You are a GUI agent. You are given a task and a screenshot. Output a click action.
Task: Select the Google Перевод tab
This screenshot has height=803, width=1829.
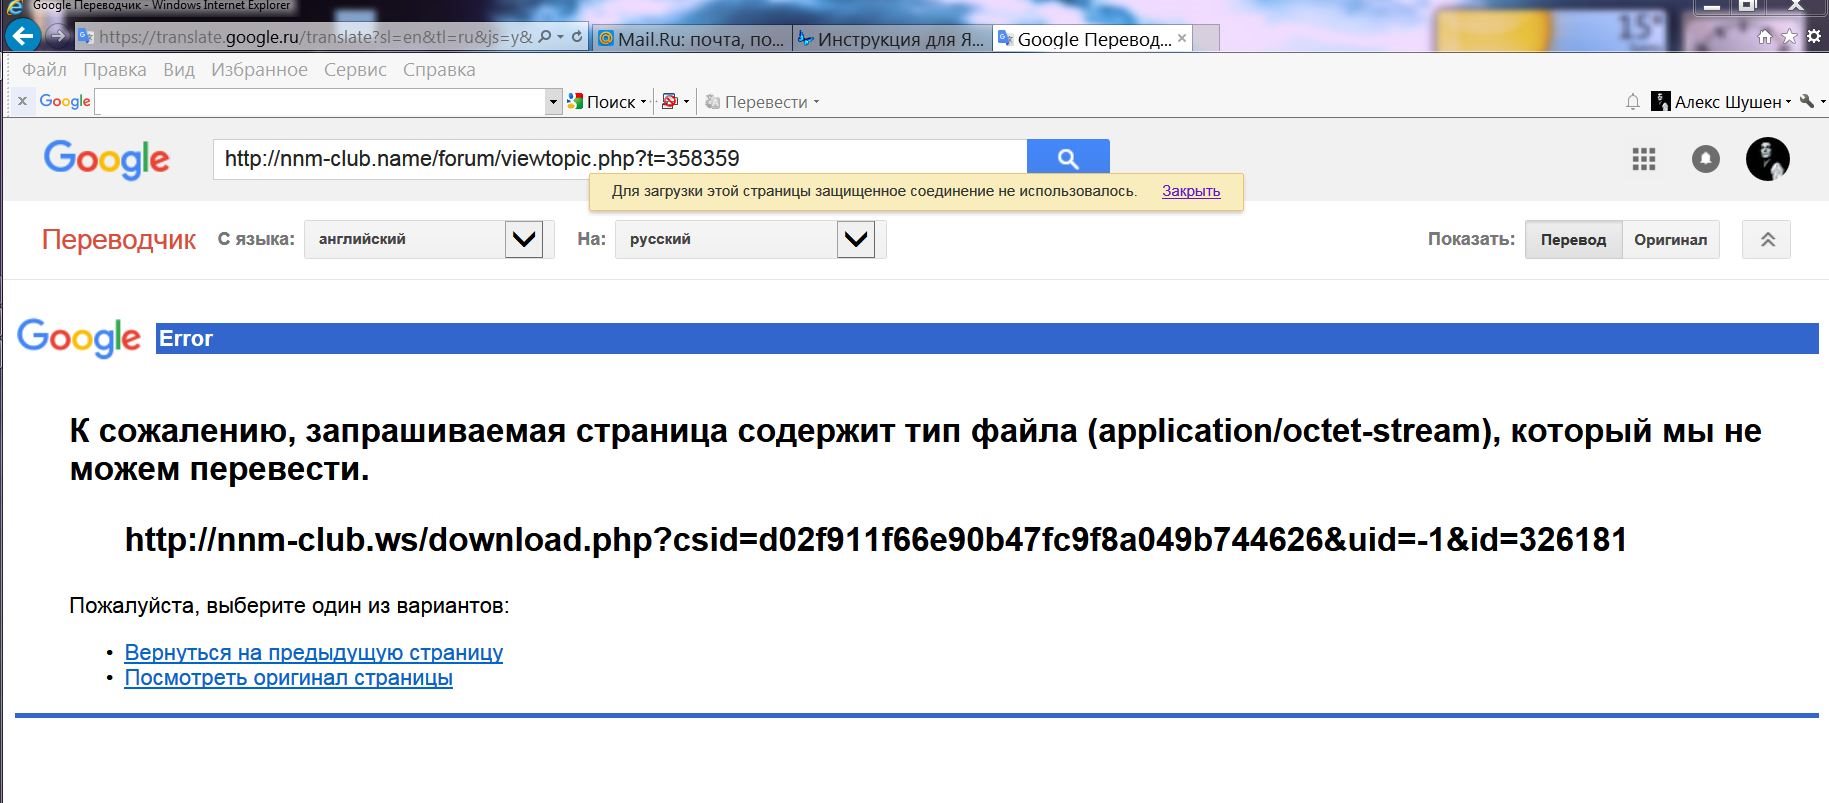(x=1085, y=39)
